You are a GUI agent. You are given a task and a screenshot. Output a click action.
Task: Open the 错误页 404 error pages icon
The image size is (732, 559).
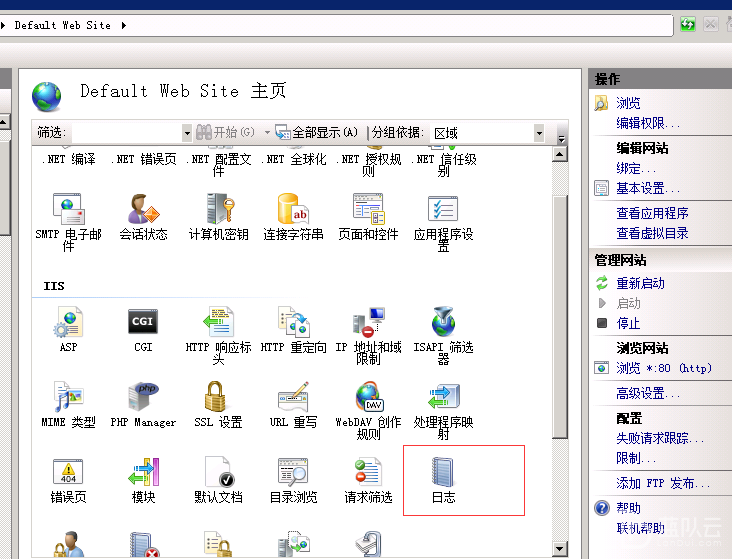68,472
